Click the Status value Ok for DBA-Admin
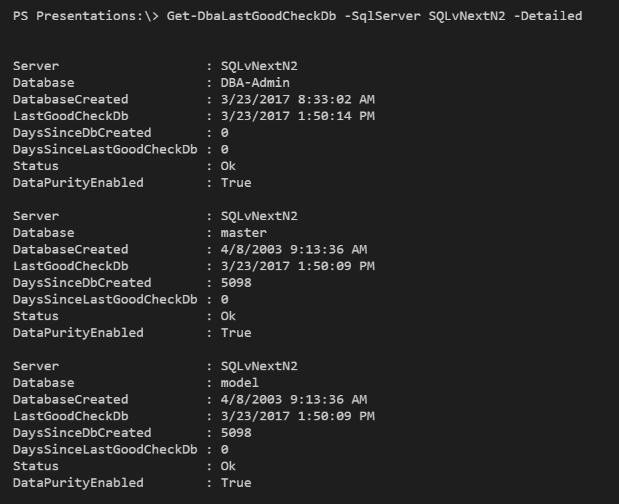The height and width of the screenshot is (504, 619). [229, 166]
